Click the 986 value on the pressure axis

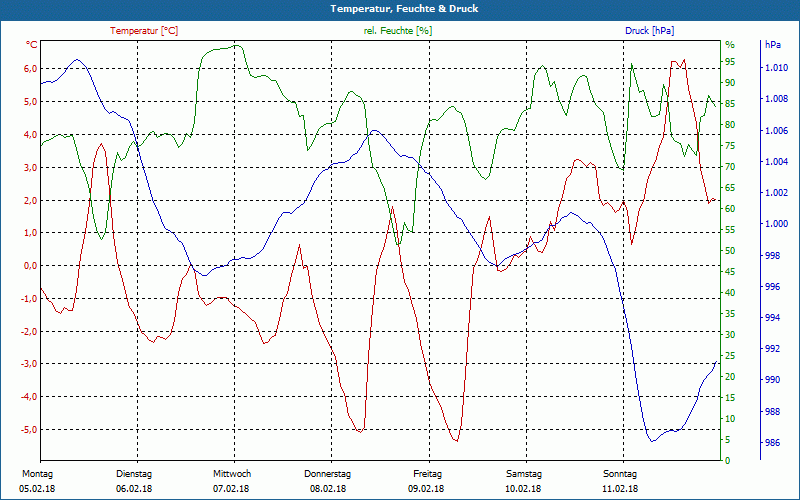click(x=772, y=443)
